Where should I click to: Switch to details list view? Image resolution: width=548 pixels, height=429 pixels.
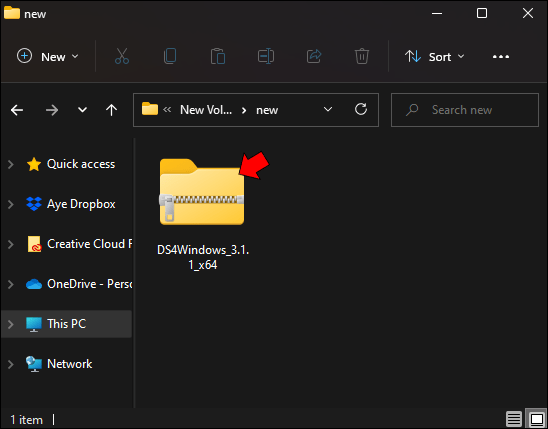click(514, 419)
